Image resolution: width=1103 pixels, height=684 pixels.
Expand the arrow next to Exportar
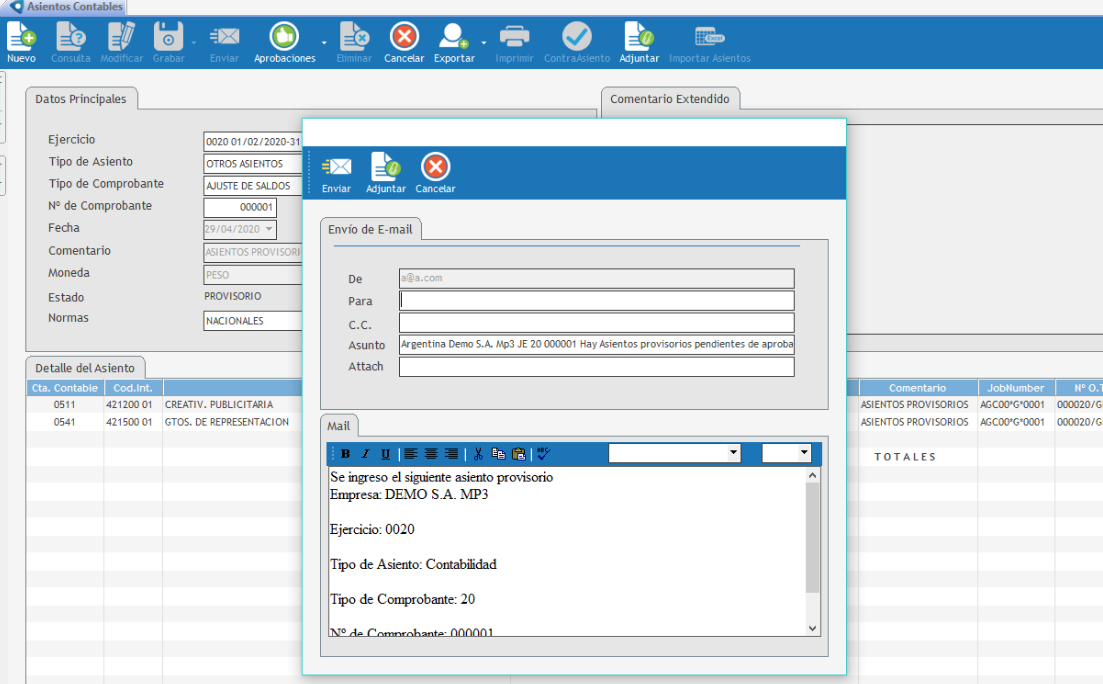pos(484,43)
